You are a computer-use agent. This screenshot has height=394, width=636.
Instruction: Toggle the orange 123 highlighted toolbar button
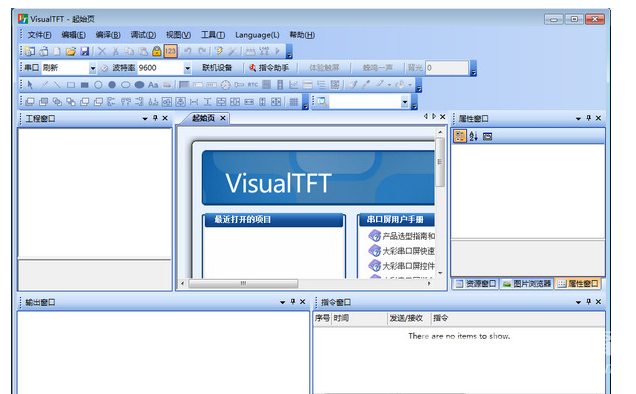(x=171, y=51)
